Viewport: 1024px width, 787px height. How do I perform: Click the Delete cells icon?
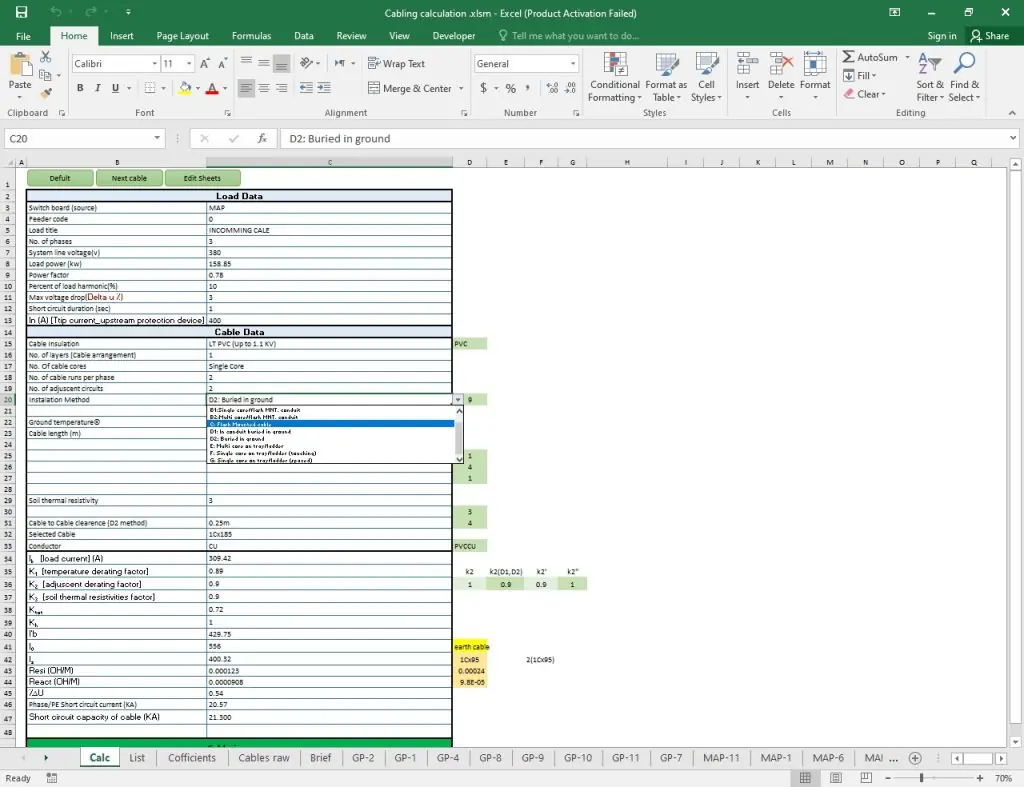pyautogui.click(x=781, y=77)
